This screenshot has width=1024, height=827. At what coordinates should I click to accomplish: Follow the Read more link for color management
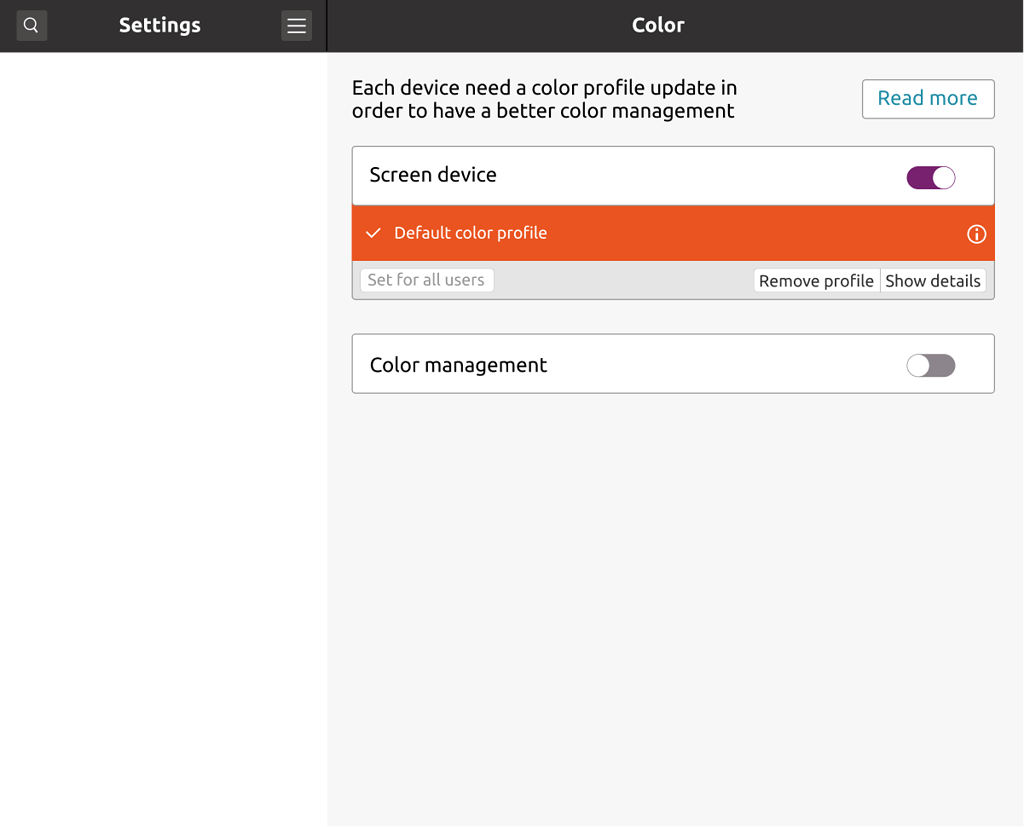pyautogui.click(x=927, y=98)
